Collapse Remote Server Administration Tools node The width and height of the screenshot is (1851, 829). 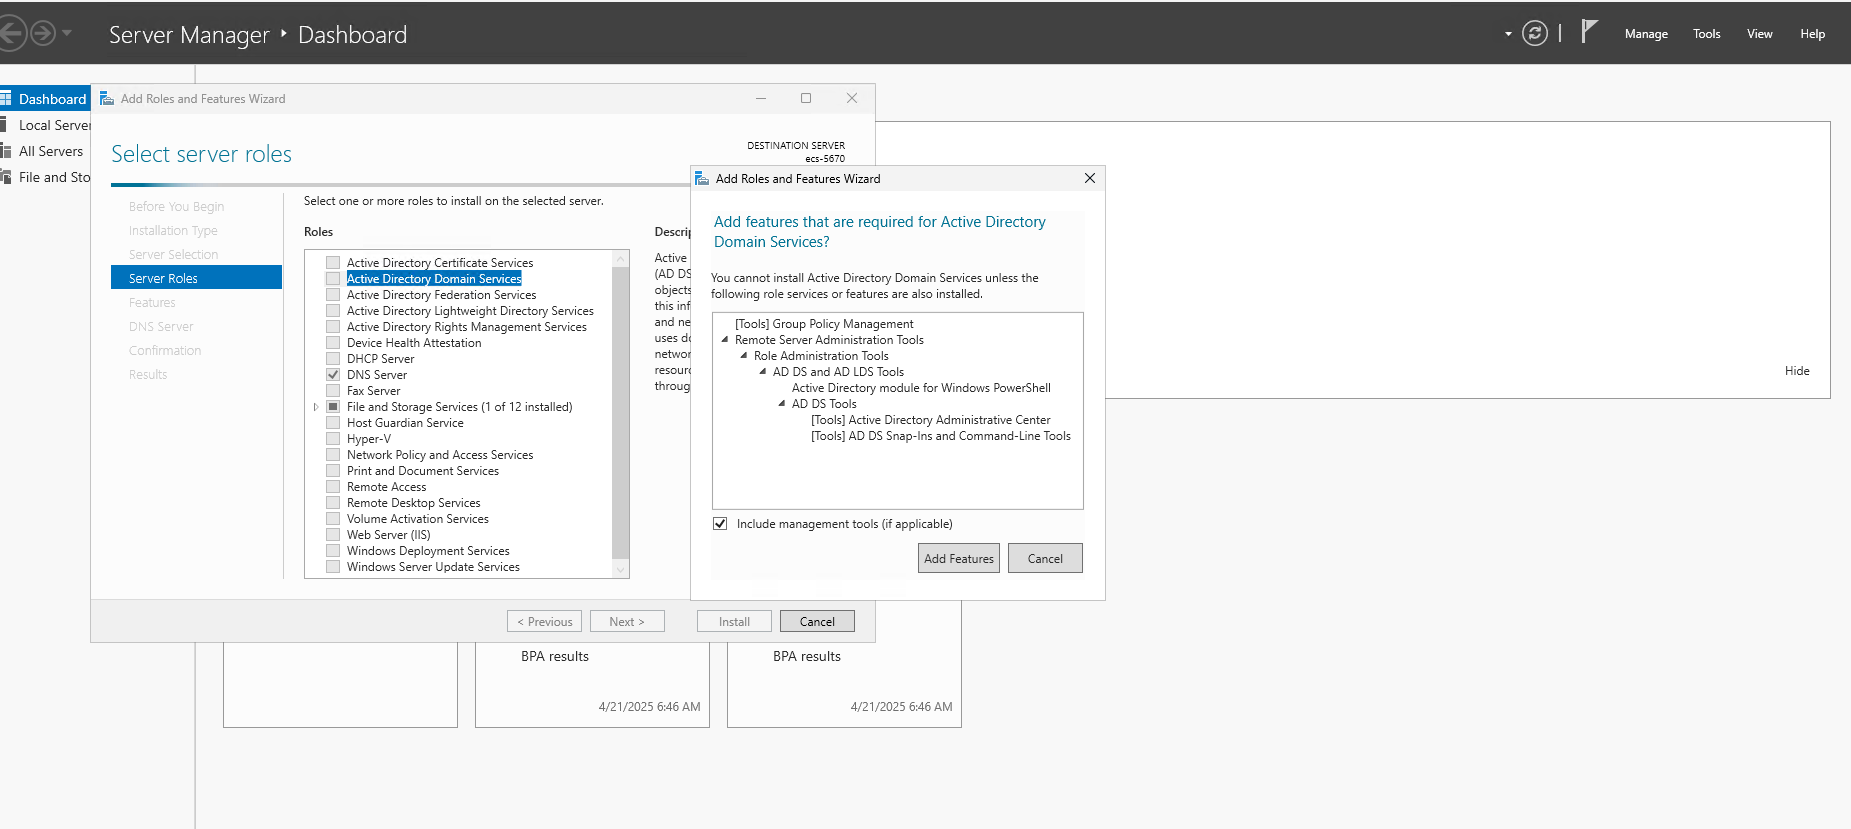click(725, 340)
